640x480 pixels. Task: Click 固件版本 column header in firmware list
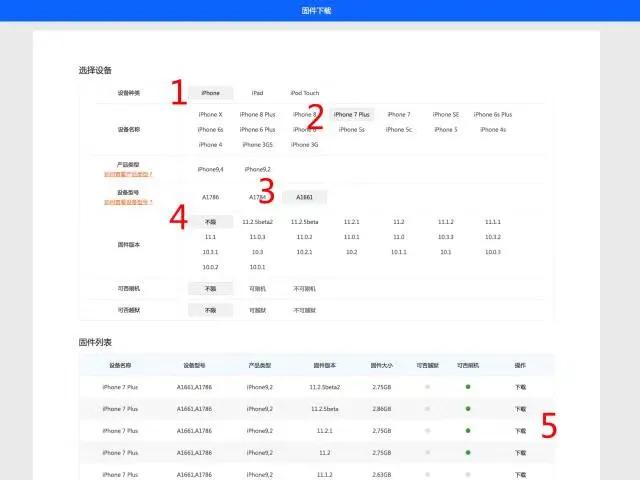[x=324, y=365]
